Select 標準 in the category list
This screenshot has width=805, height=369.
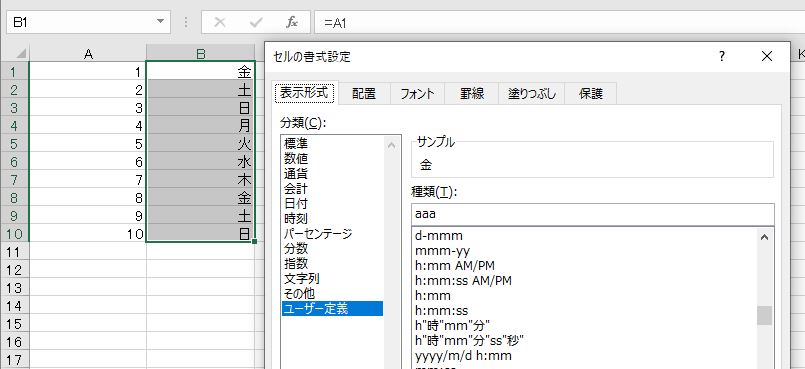click(x=332, y=144)
